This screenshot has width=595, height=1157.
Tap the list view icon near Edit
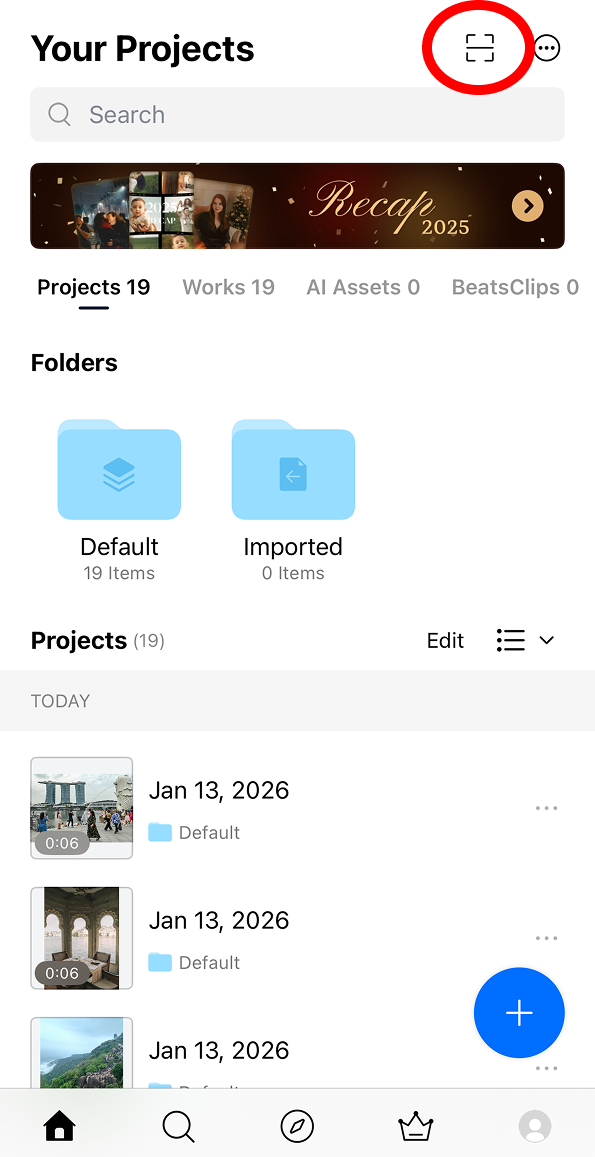pos(509,640)
